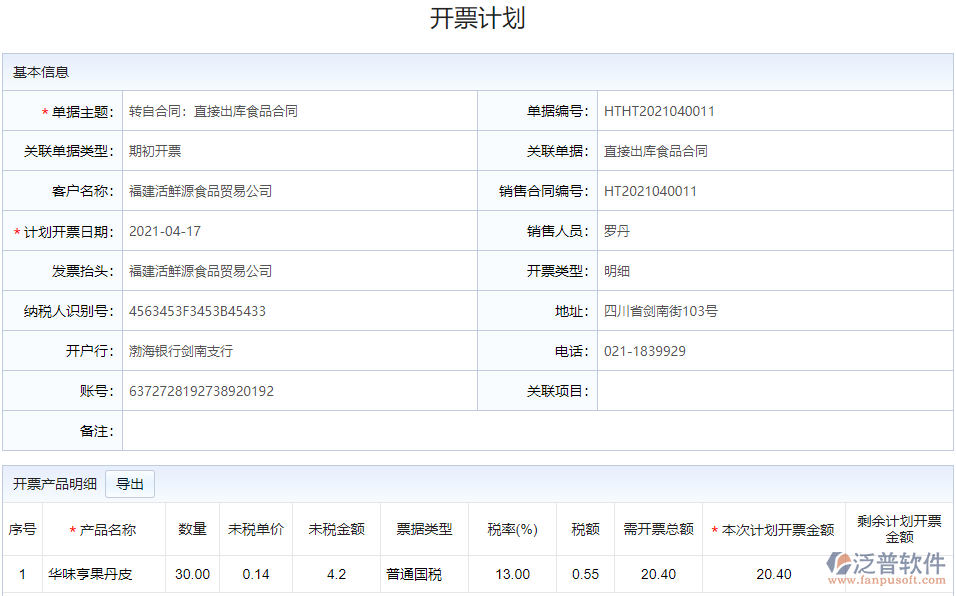Select the 本次计划开票金额 value 20.40

point(772,574)
